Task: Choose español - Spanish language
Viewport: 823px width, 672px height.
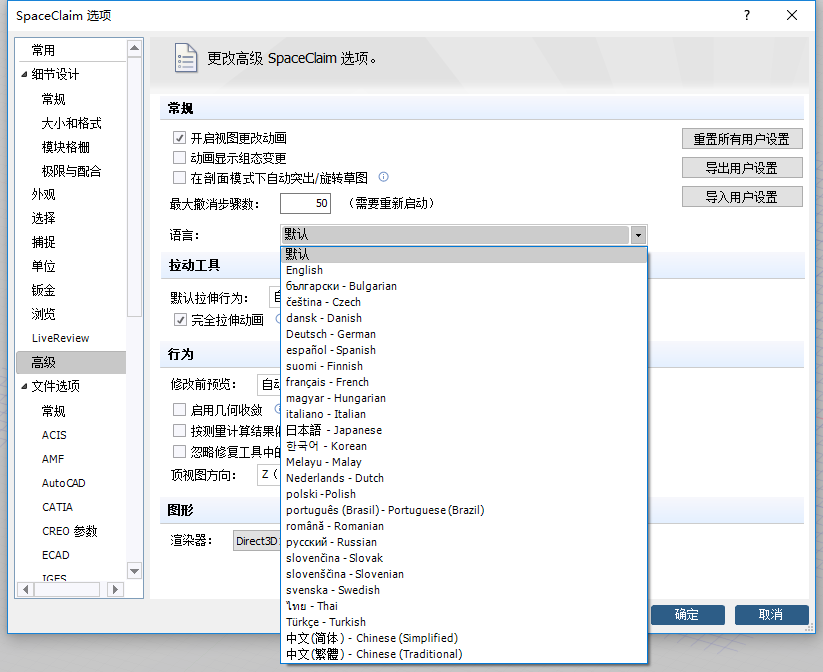Action: pyautogui.click(x=464, y=350)
